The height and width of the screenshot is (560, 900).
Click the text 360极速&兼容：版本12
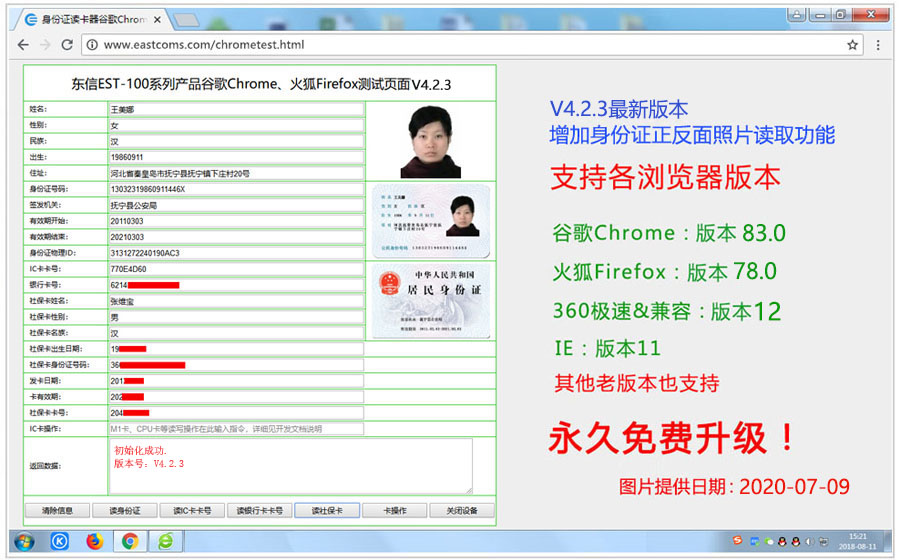click(x=667, y=311)
